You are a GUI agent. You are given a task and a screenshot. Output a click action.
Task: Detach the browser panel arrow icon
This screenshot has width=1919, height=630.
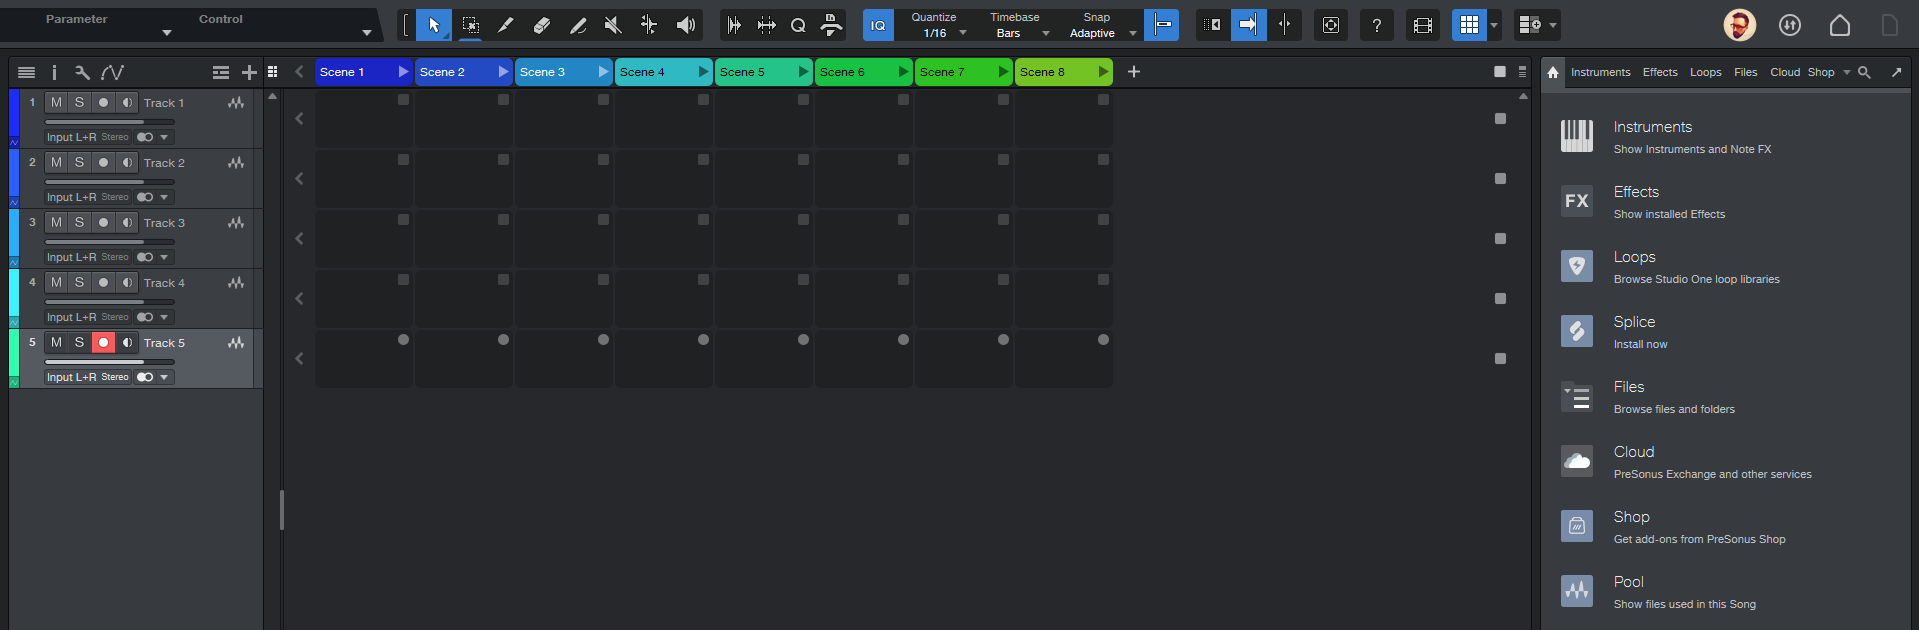(x=1896, y=72)
